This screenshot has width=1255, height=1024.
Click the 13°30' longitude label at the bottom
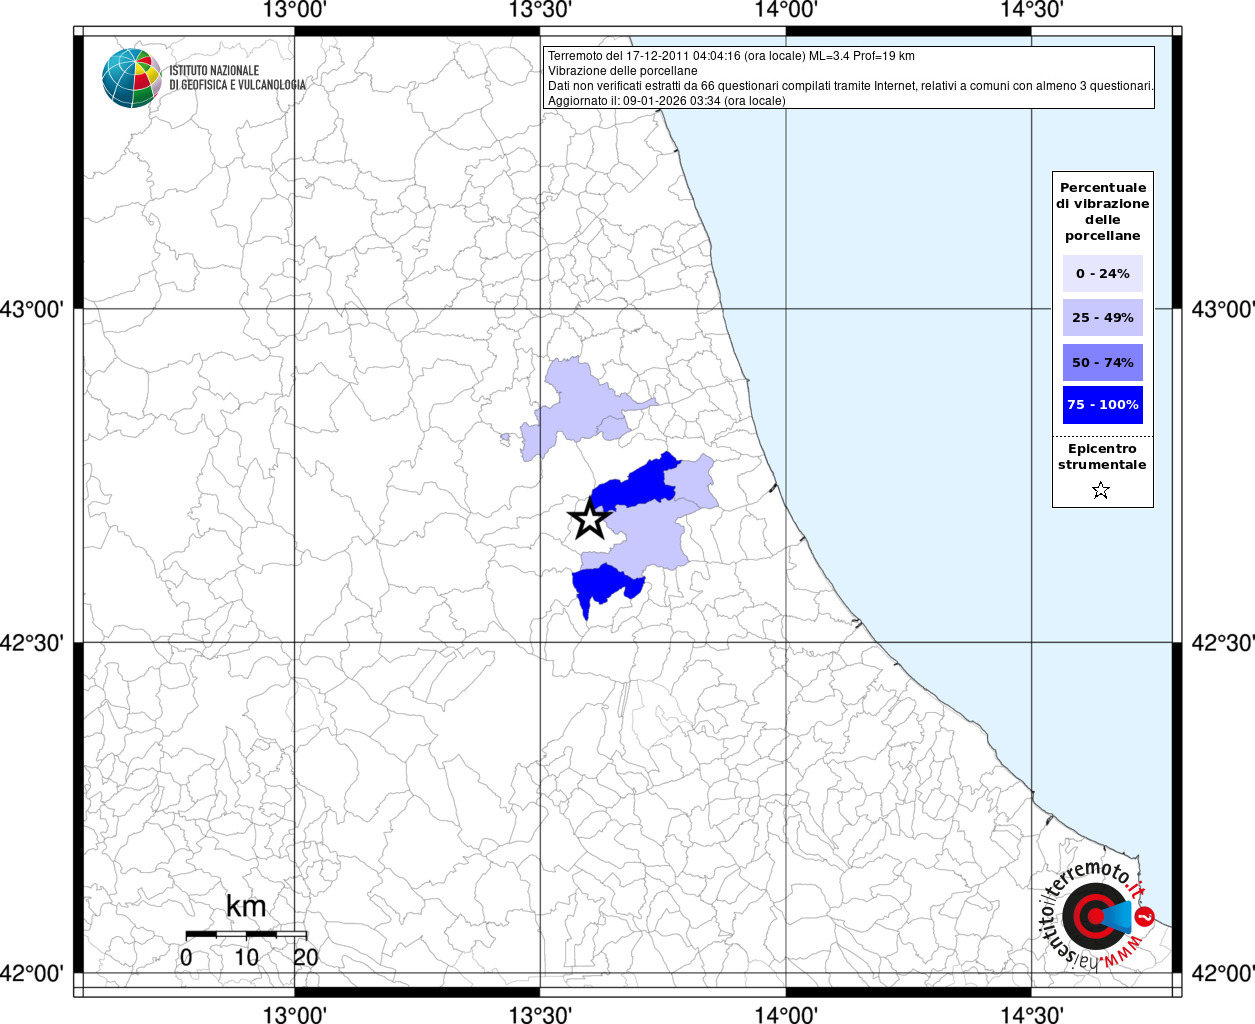click(x=540, y=1015)
